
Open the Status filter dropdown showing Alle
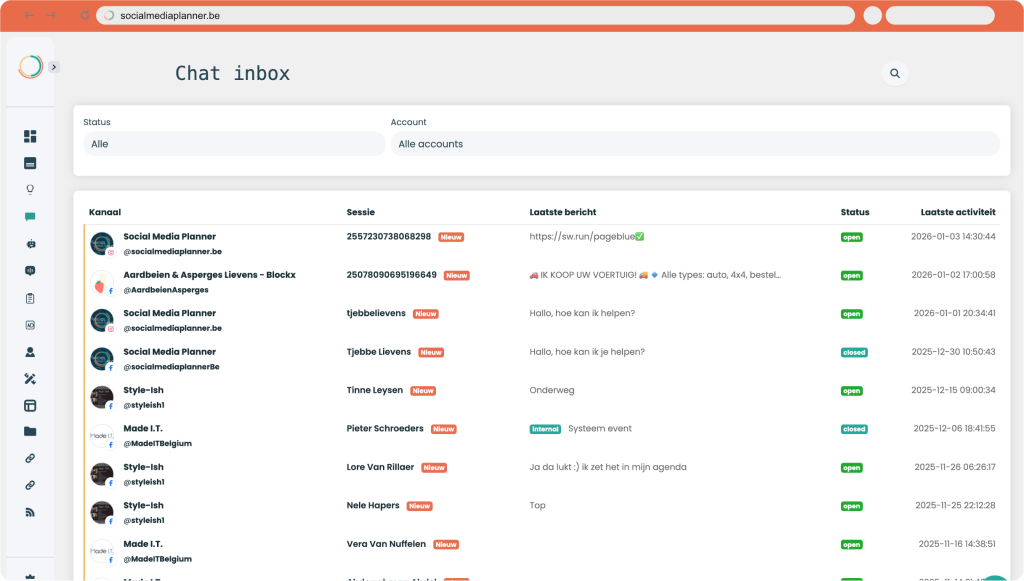pyautogui.click(x=234, y=144)
